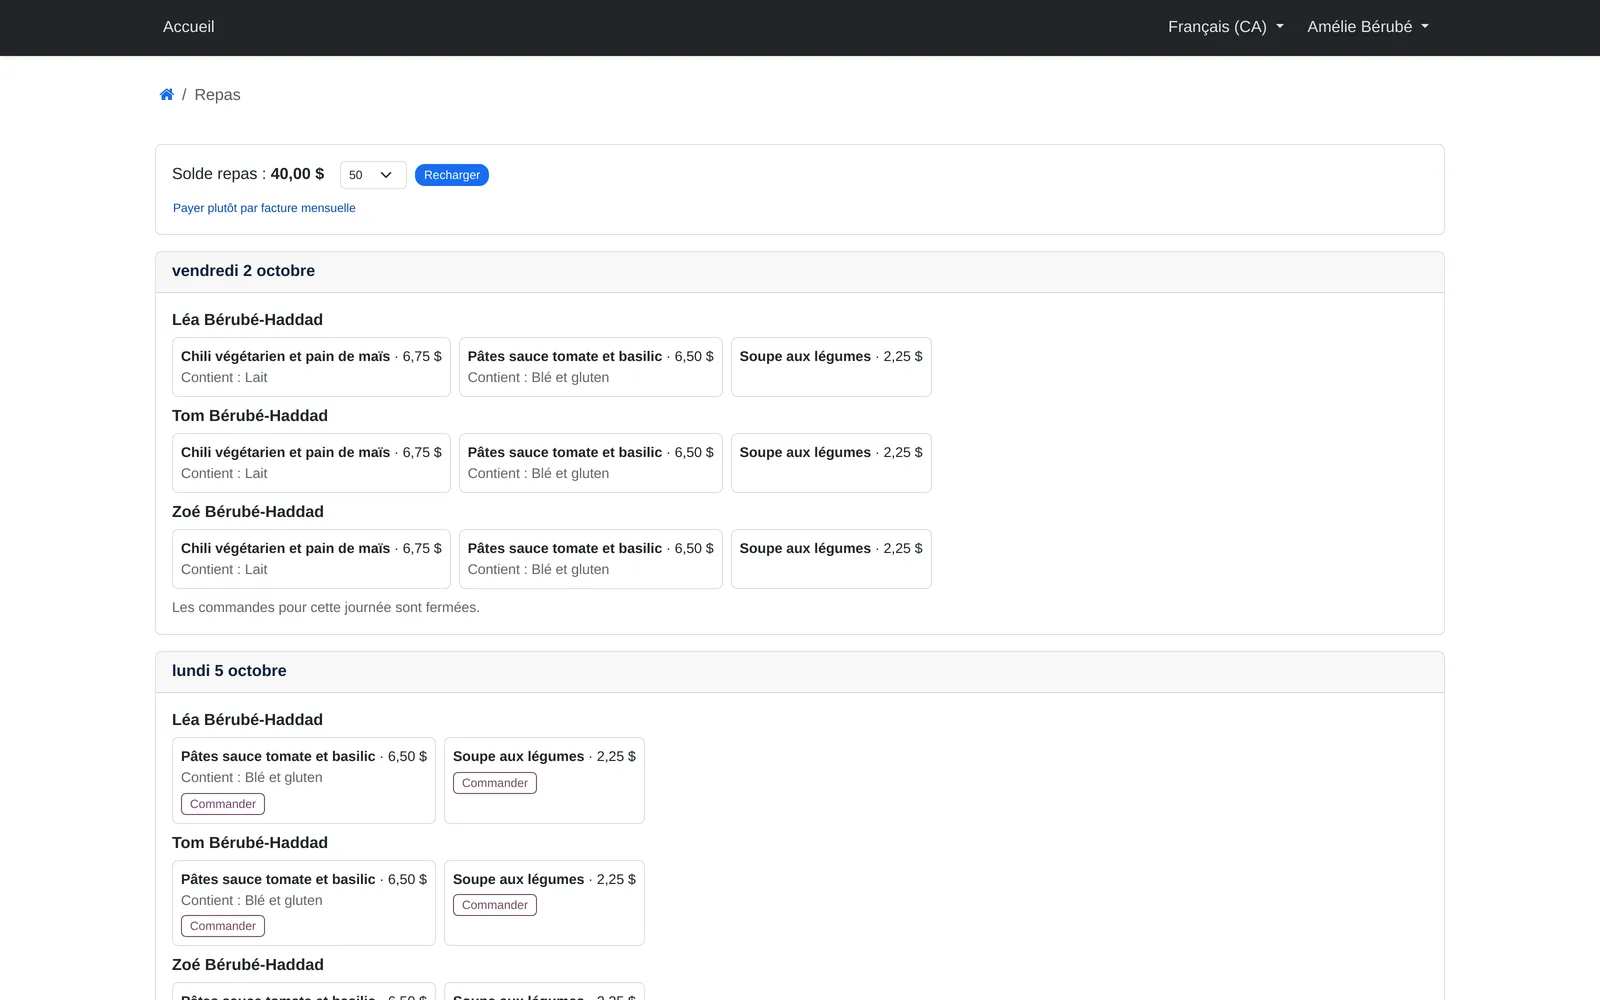Screen dimensions: 1600x1000
Task: Open the recharge amount dropdown showing 50
Action: pyautogui.click(x=373, y=175)
